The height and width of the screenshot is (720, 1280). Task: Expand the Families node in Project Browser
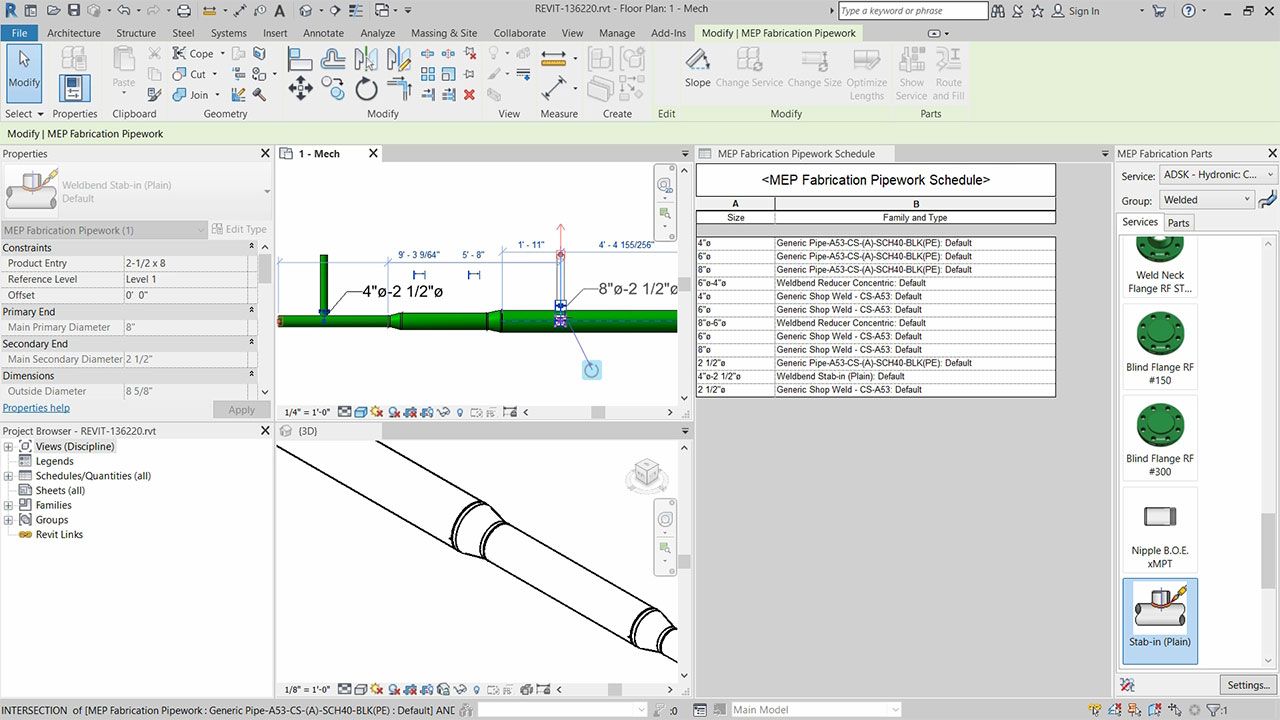8,506
